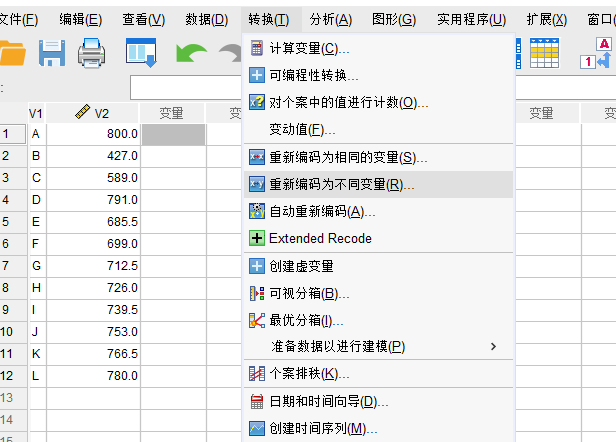Click the icon beside 对个案中的值进行计数
Screen dimensions: 616x442
tap(257, 103)
